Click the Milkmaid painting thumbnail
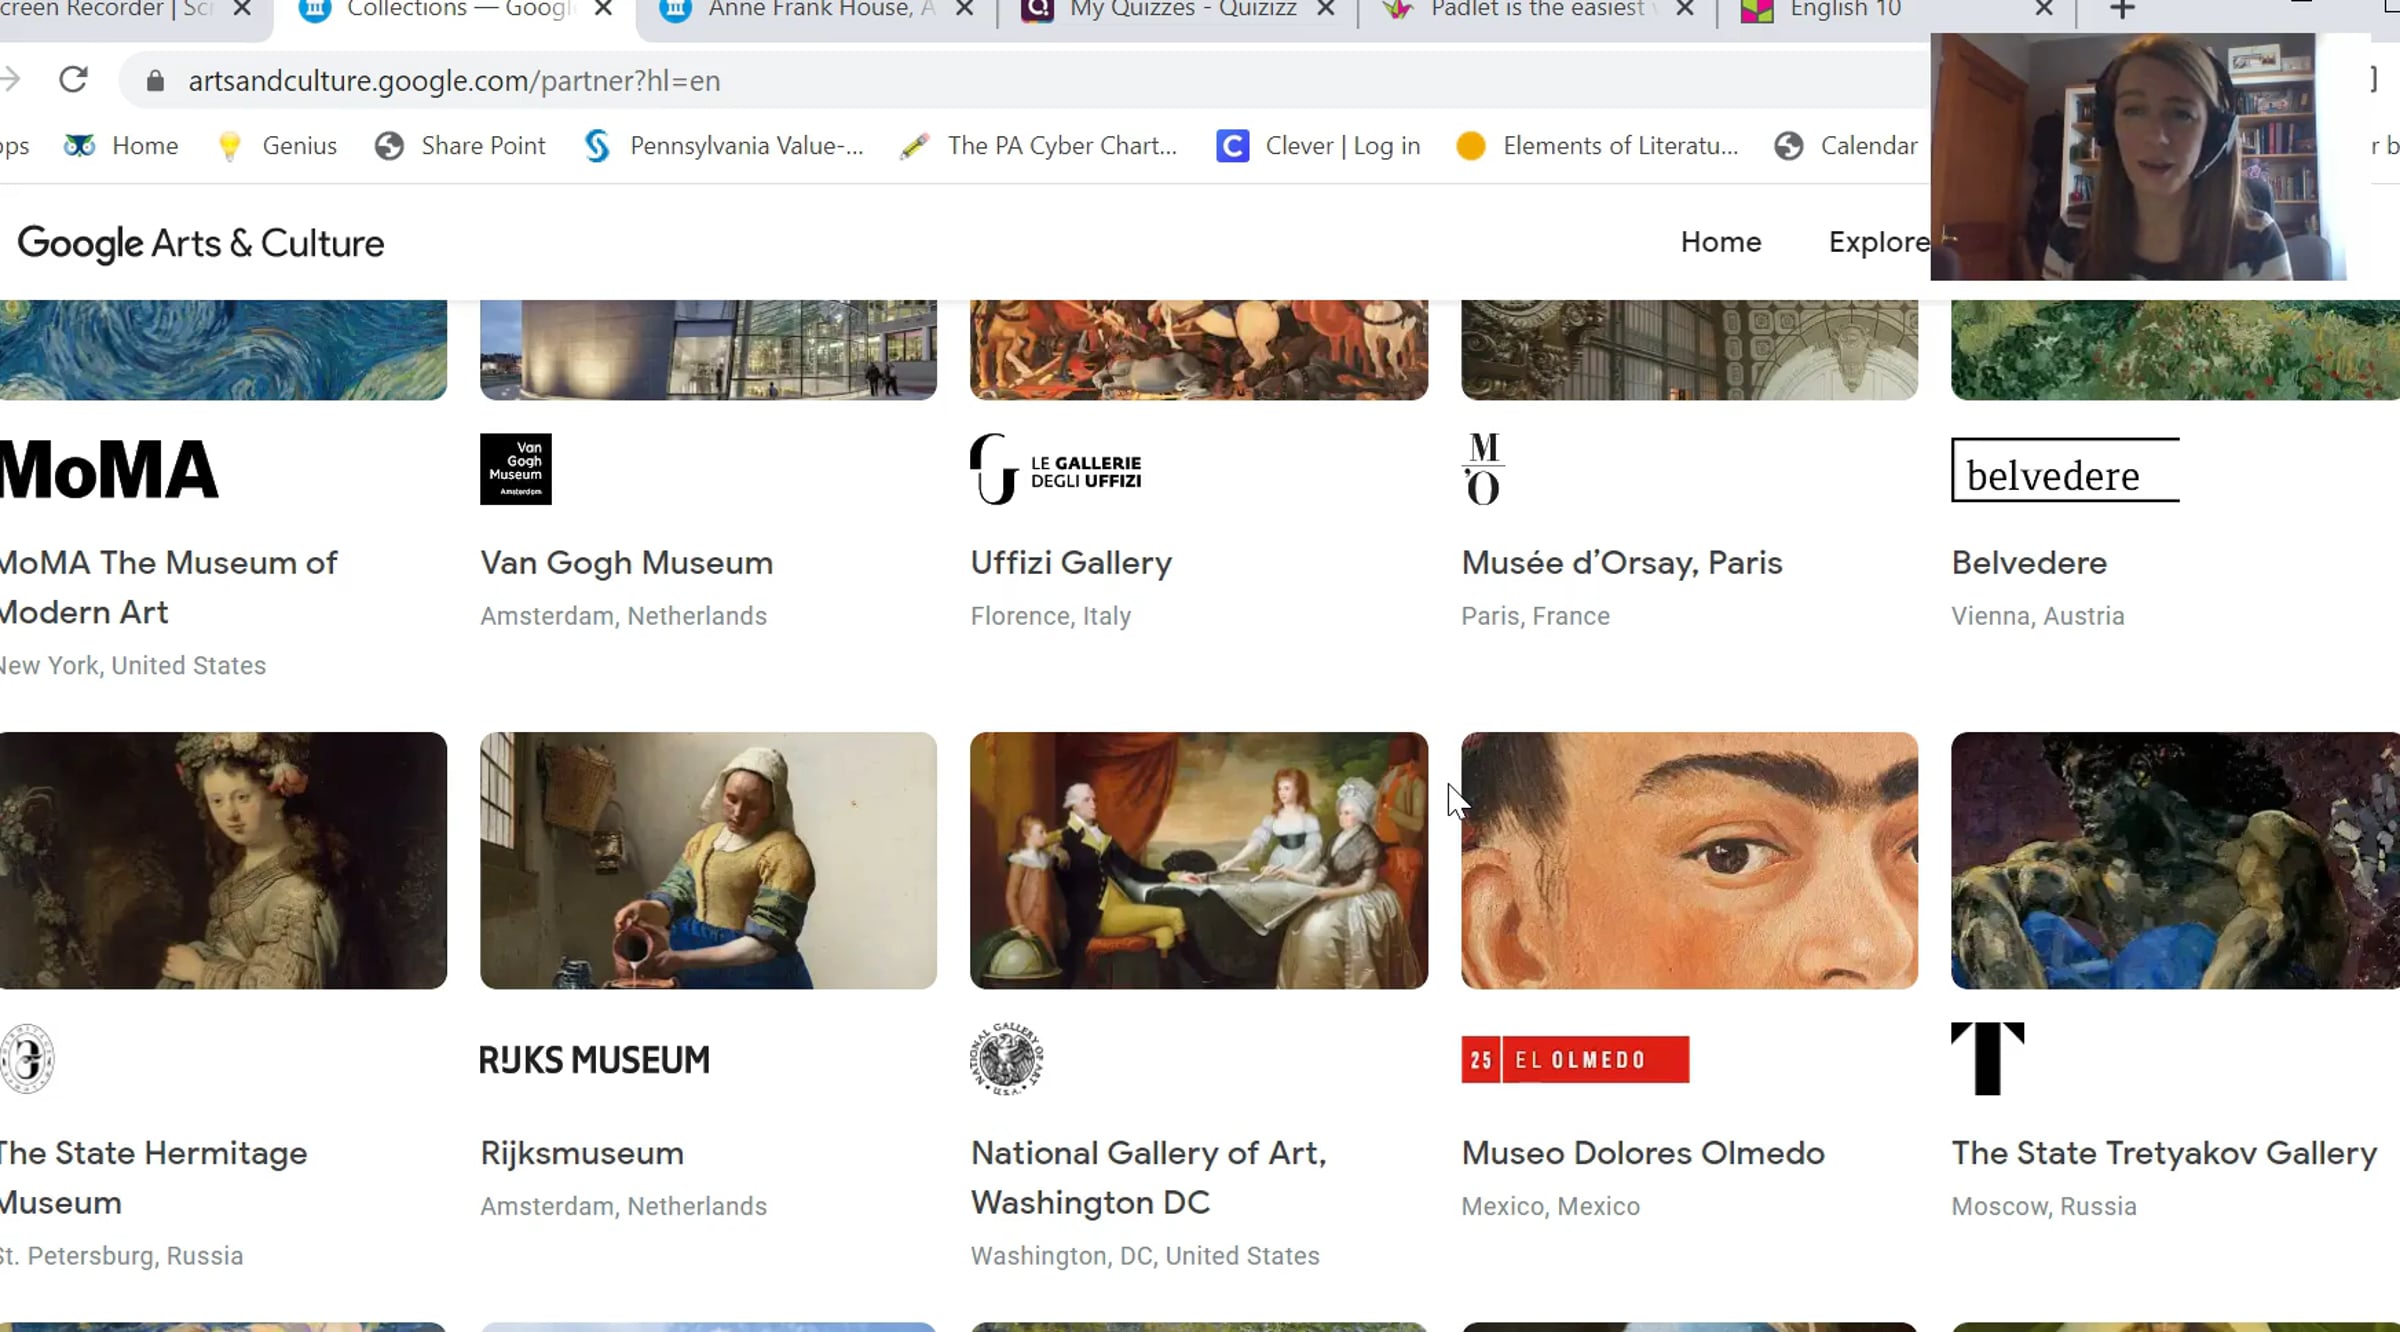This screenshot has height=1332, width=2400. point(708,860)
